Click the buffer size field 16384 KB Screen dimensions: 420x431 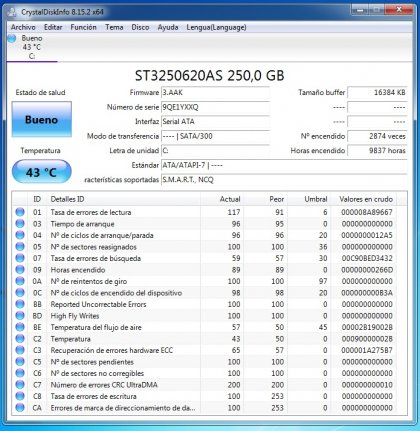377,93
